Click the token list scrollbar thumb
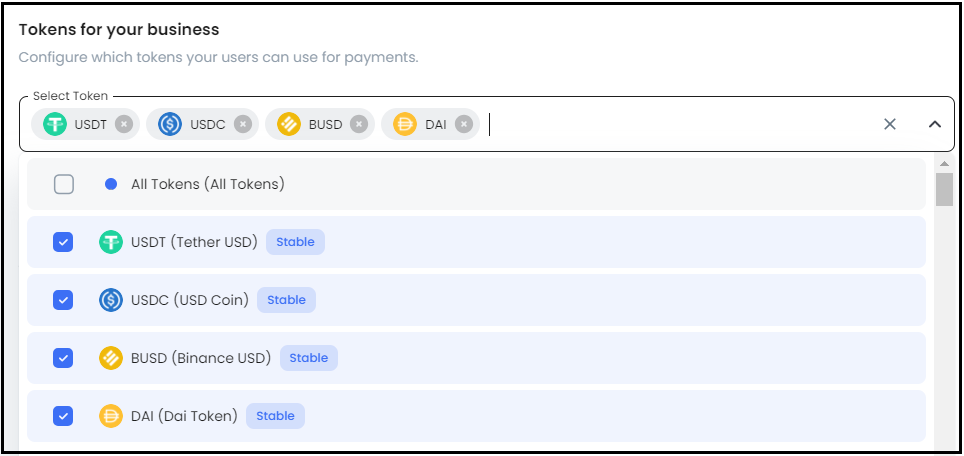964x456 pixels. click(x=943, y=189)
